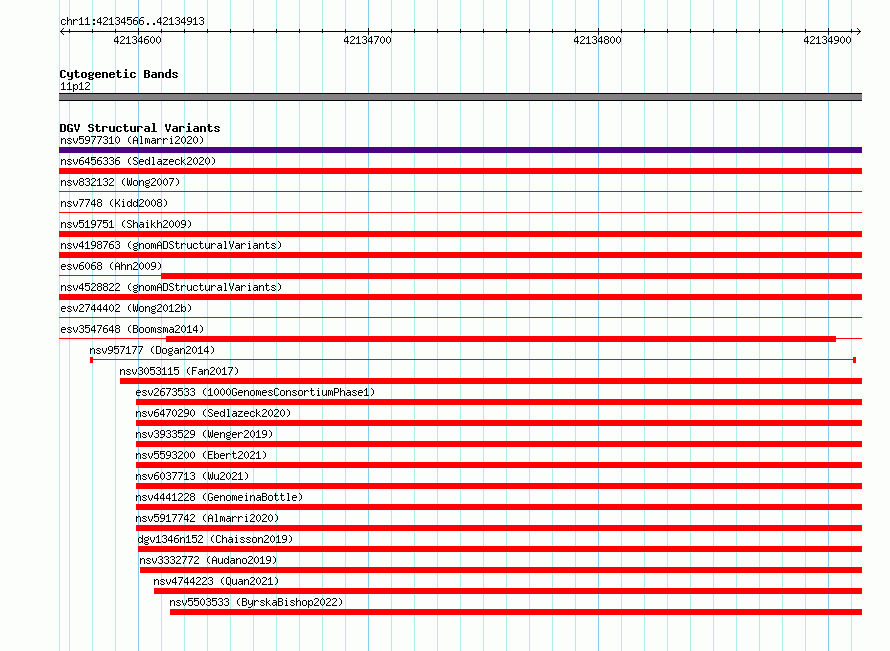Open variant nsv519751 (Shaikh2009)
Screen dimensions: 890x651
[x=126, y=224]
